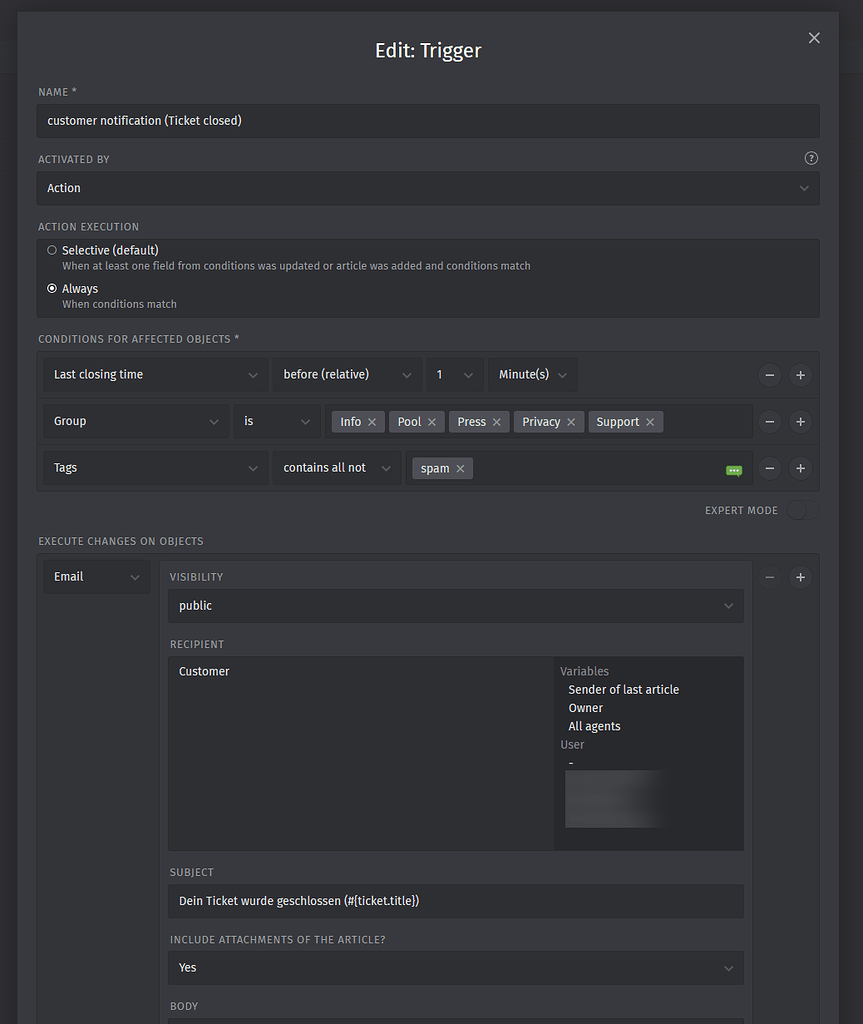Open the Activated By dropdown
The image size is (863, 1024).
pyautogui.click(x=428, y=188)
